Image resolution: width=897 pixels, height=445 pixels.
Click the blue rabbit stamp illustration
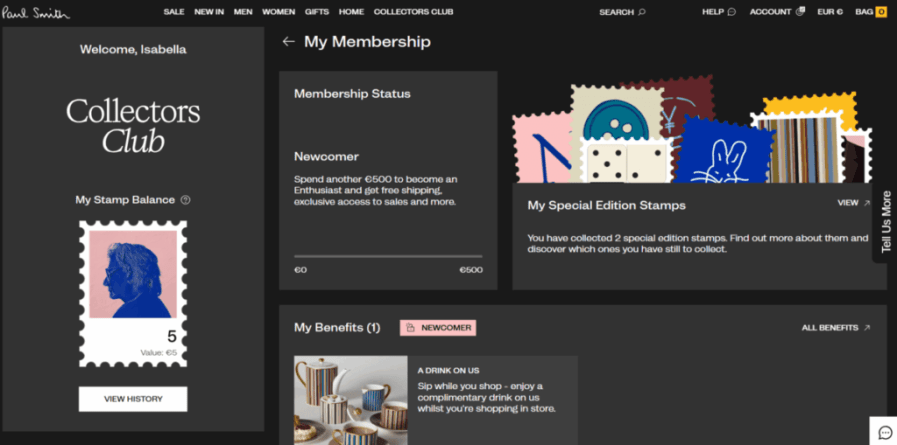coord(725,151)
